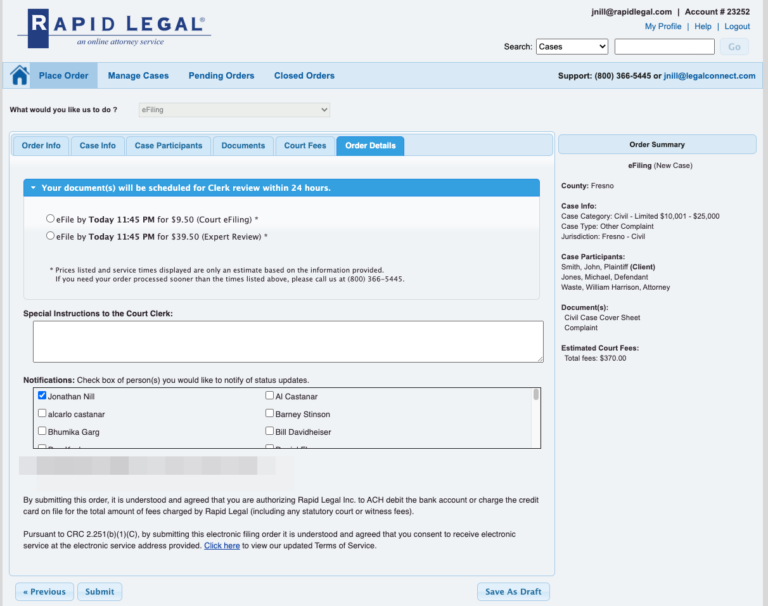Click 'Jurisdiction: Fresno - Civil' text
768x606 pixels.
603,237
